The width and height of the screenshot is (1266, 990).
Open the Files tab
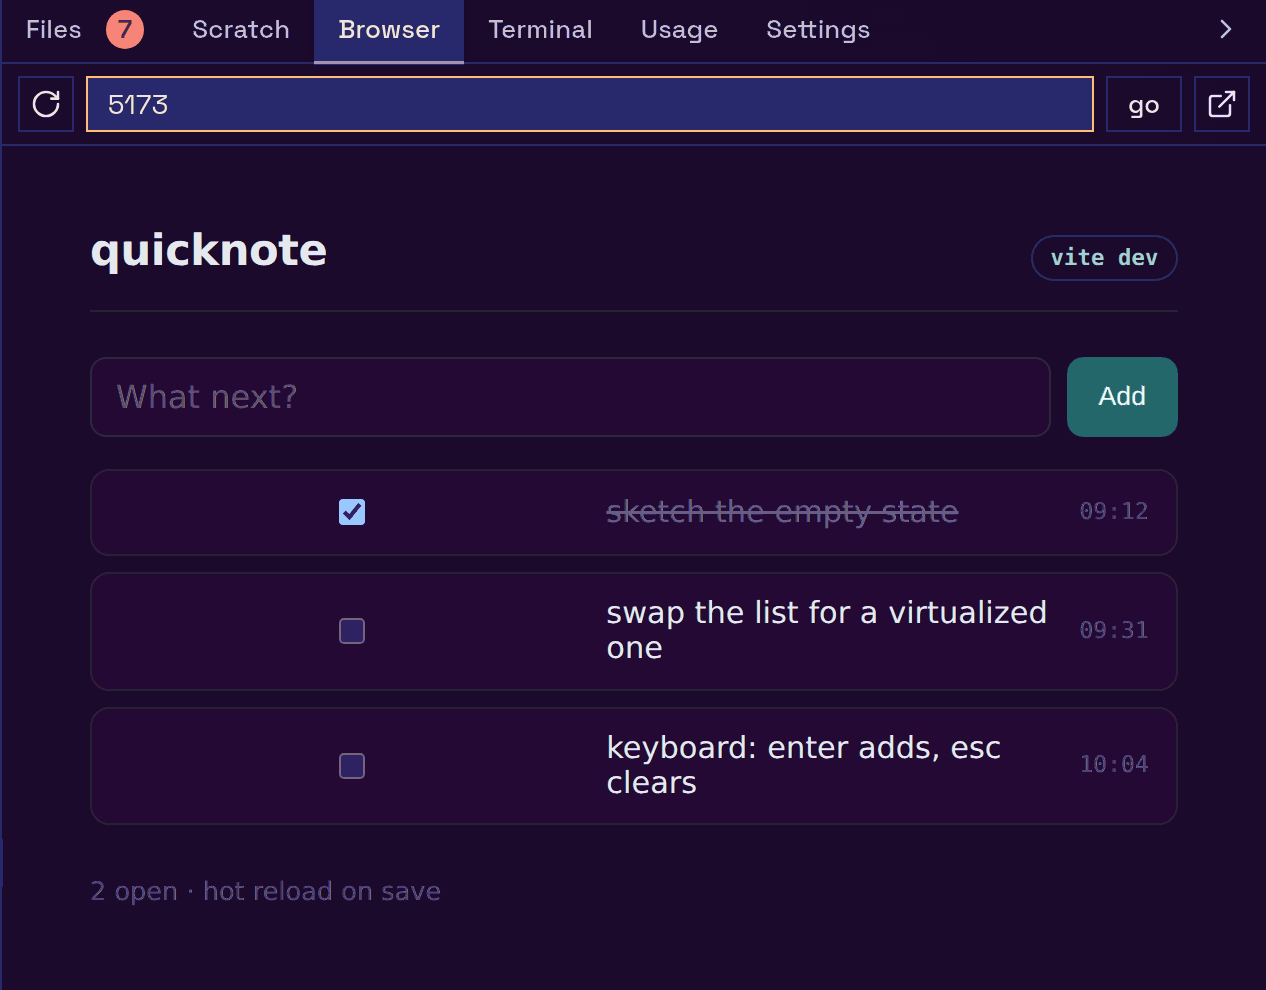(x=53, y=30)
